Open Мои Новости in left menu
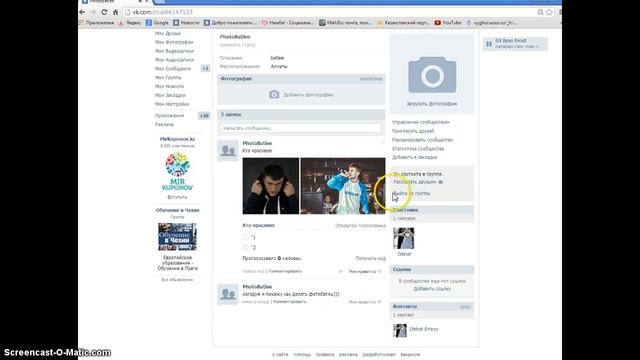The height and width of the screenshot is (360, 640). (169, 87)
